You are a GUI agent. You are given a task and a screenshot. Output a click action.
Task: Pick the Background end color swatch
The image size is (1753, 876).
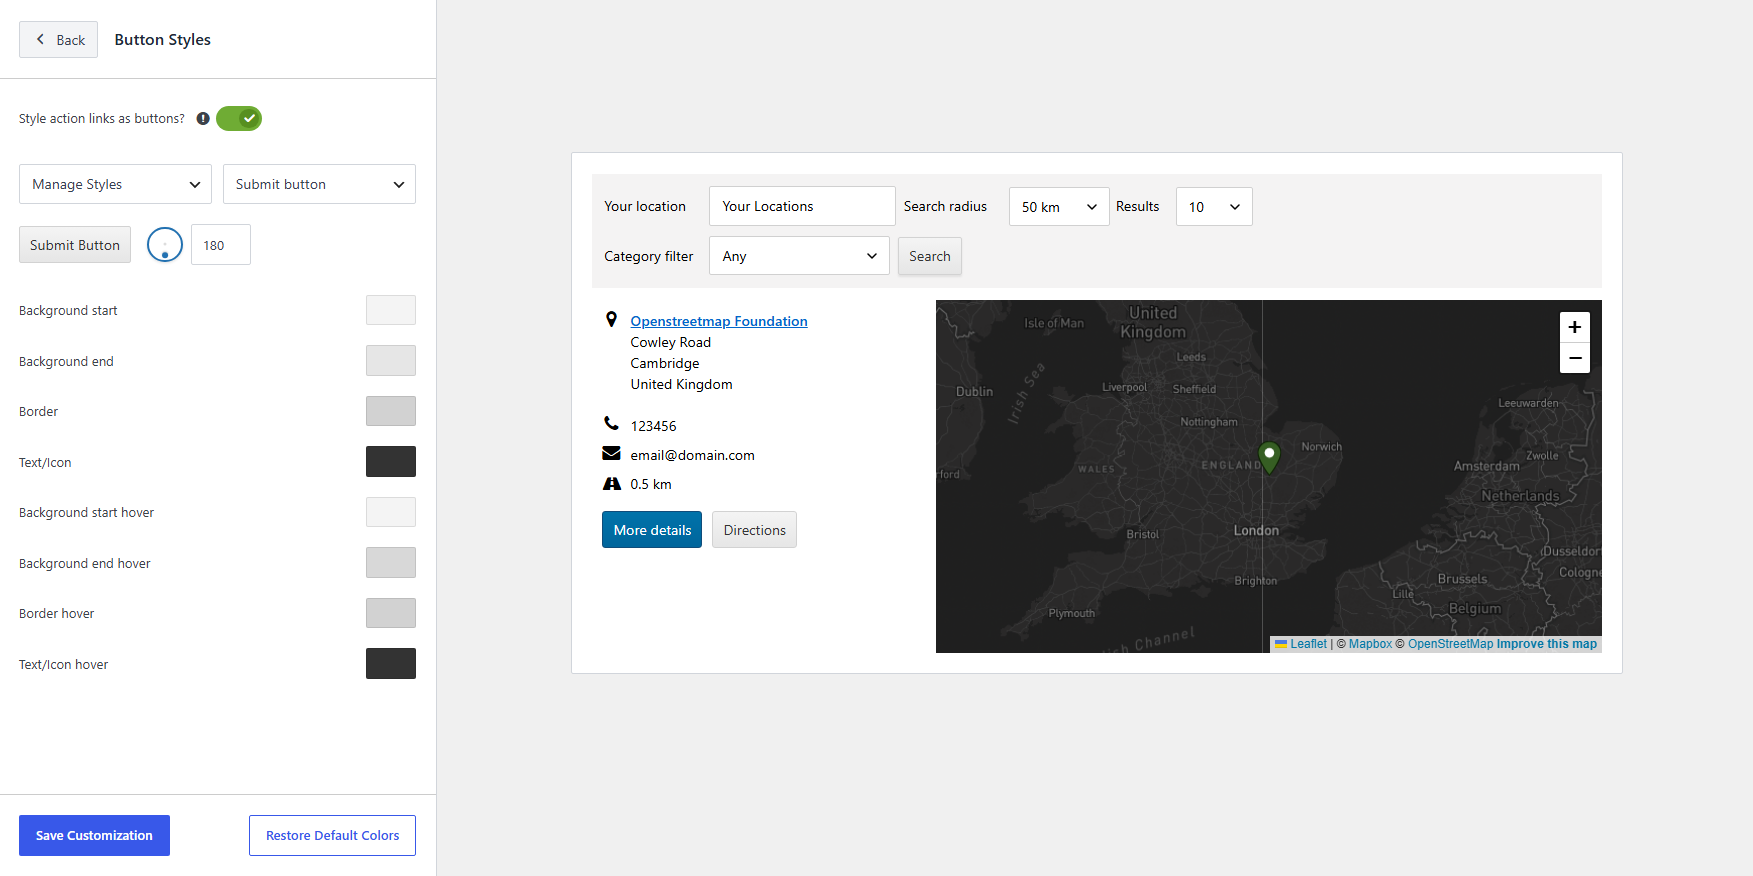pyautogui.click(x=391, y=361)
